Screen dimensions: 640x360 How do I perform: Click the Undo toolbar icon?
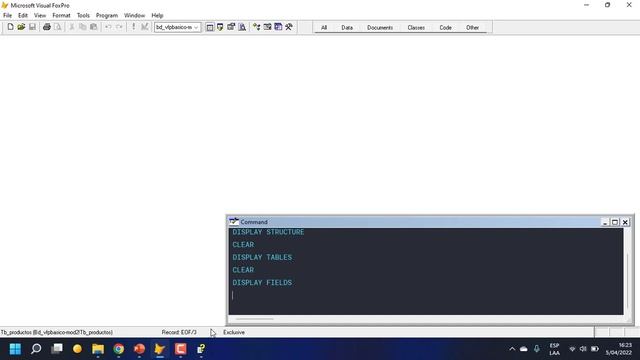(108, 27)
